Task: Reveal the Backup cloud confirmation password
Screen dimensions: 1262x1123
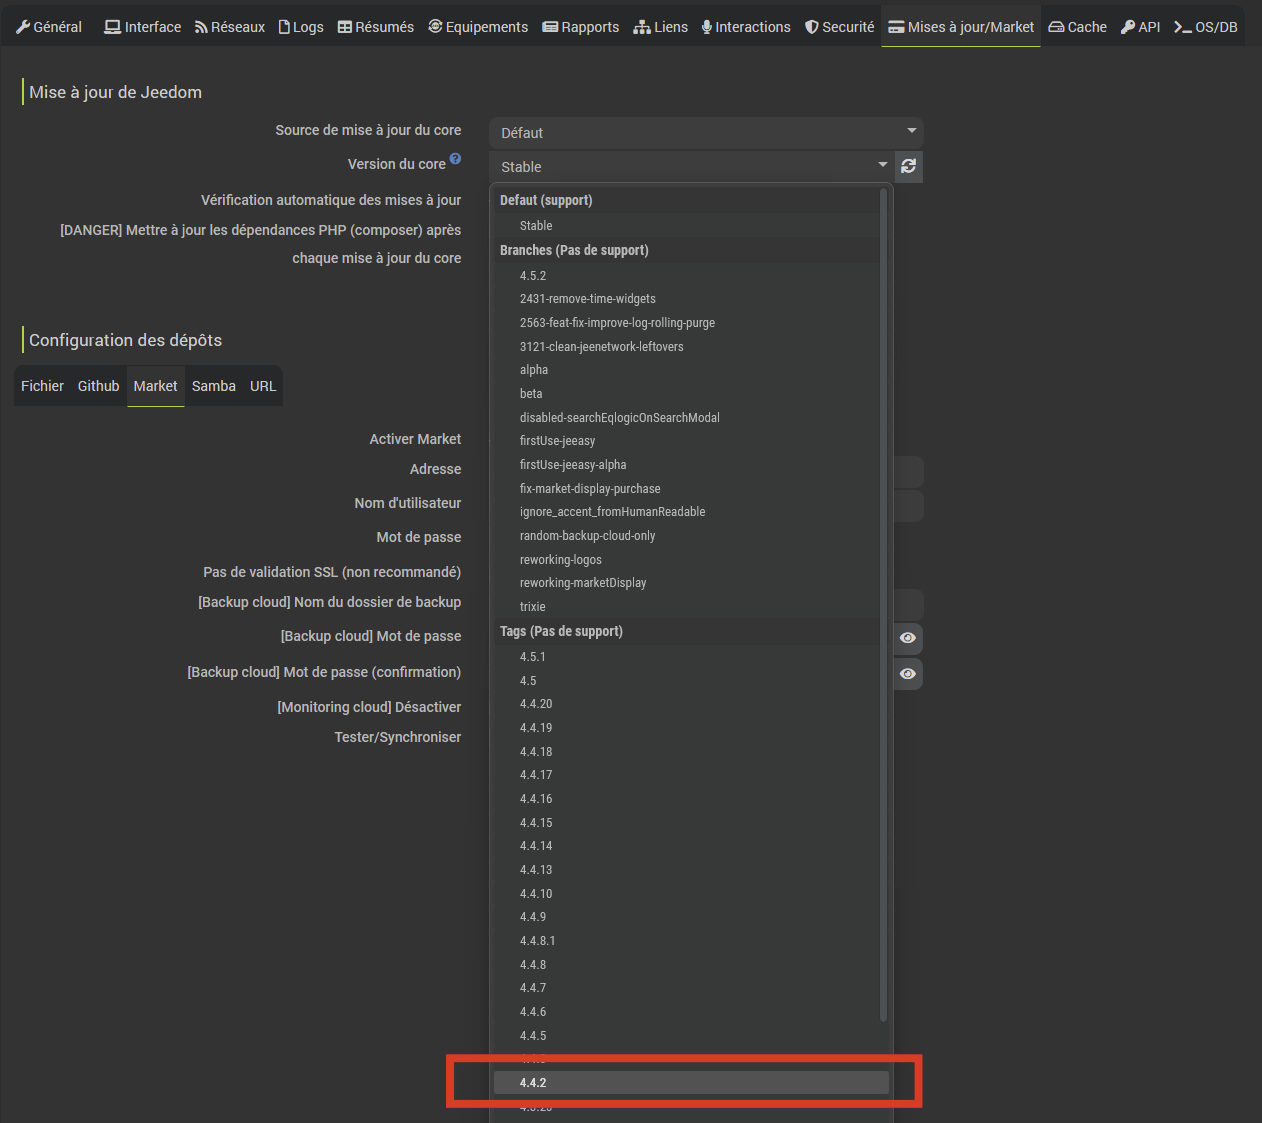Action: pos(908,674)
